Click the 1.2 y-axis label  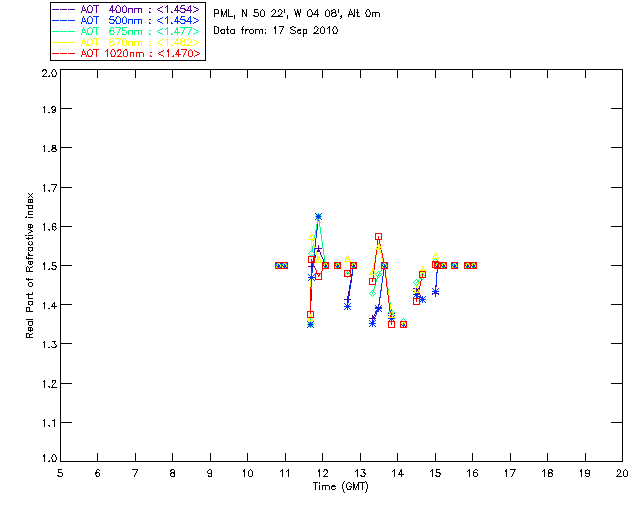[x=49, y=384]
